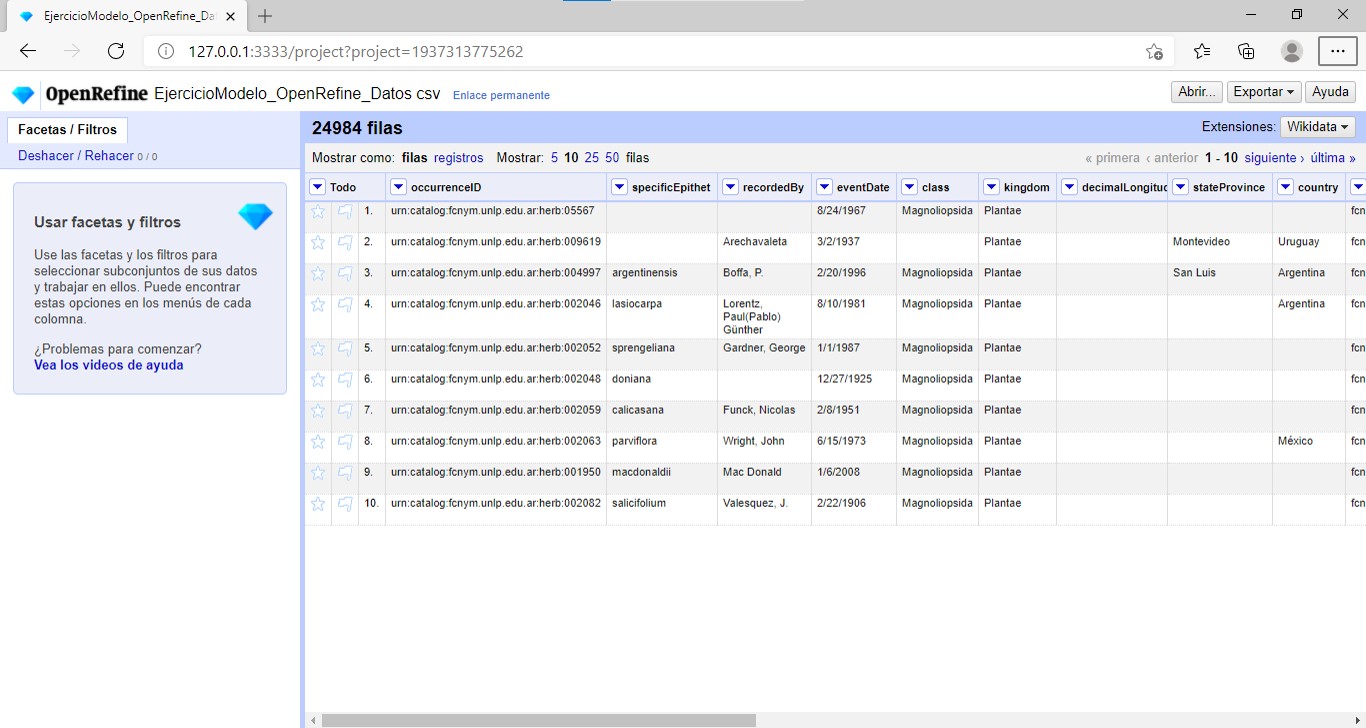Reload the browser page
Screen dimensions: 1366x728
pyautogui.click(x=116, y=51)
